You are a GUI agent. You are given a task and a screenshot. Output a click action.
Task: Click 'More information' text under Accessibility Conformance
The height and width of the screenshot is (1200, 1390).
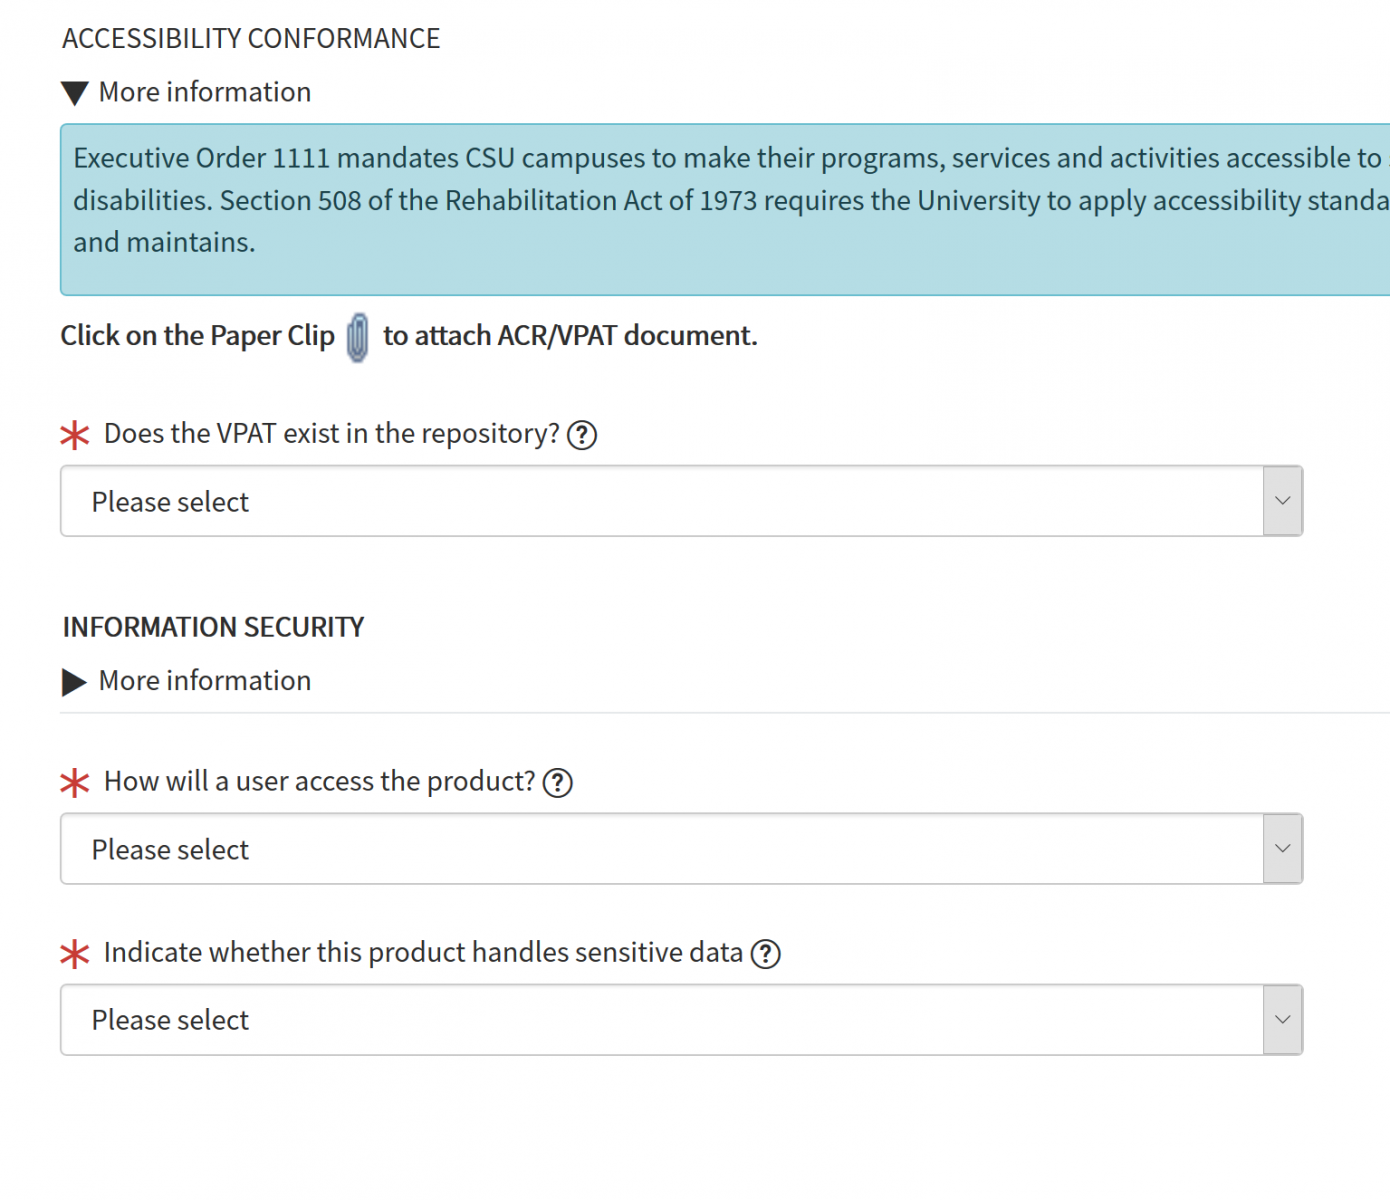(x=205, y=92)
